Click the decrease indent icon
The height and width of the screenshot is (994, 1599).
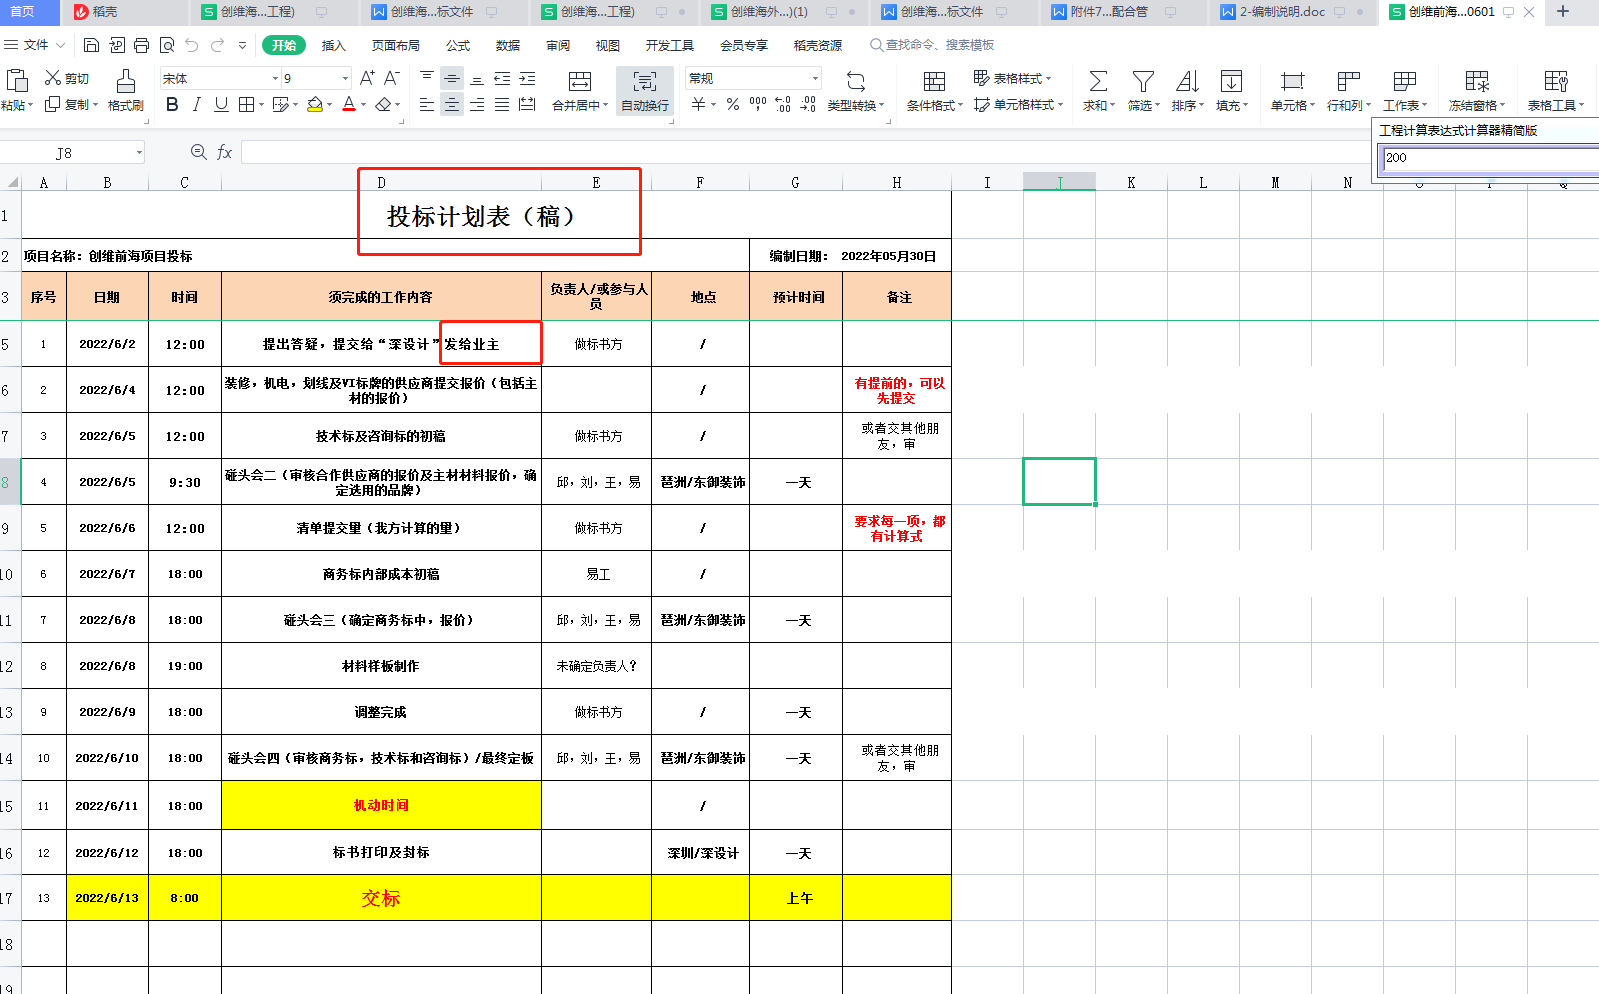click(x=502, y=78)
